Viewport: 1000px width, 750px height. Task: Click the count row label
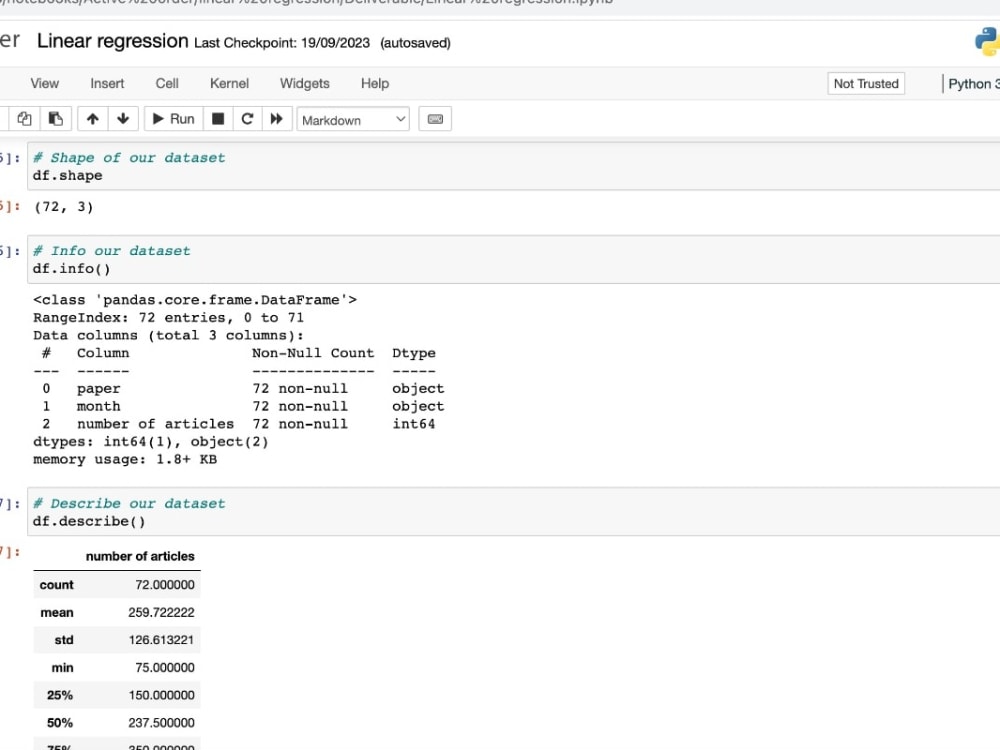pyautogui.click(x=56, y=585)
